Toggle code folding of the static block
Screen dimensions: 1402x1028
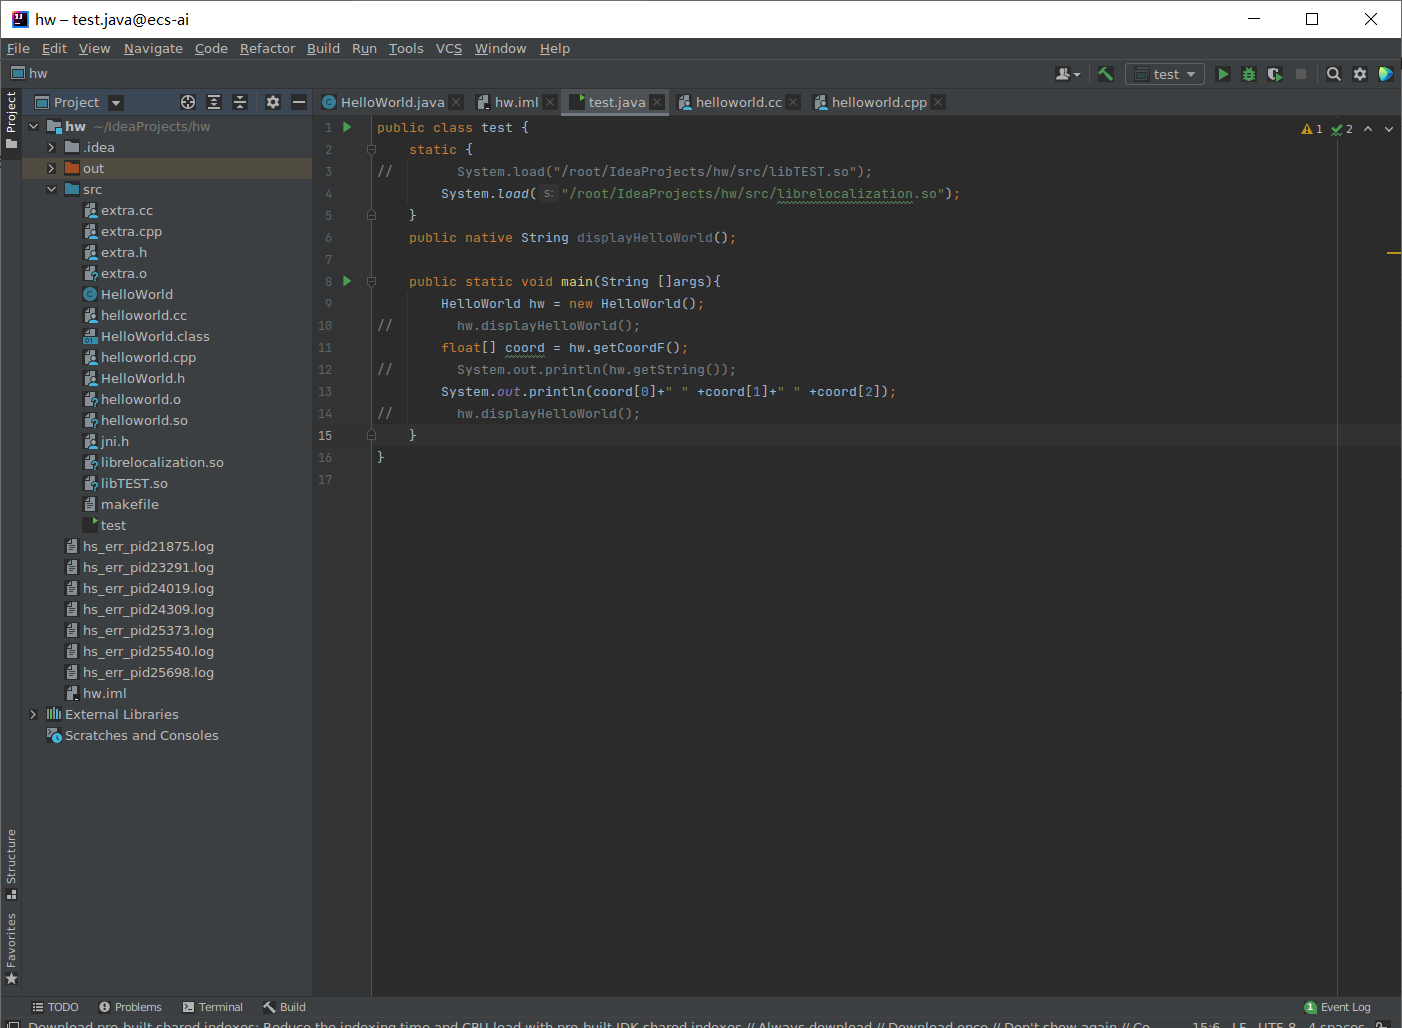(371, 149)
